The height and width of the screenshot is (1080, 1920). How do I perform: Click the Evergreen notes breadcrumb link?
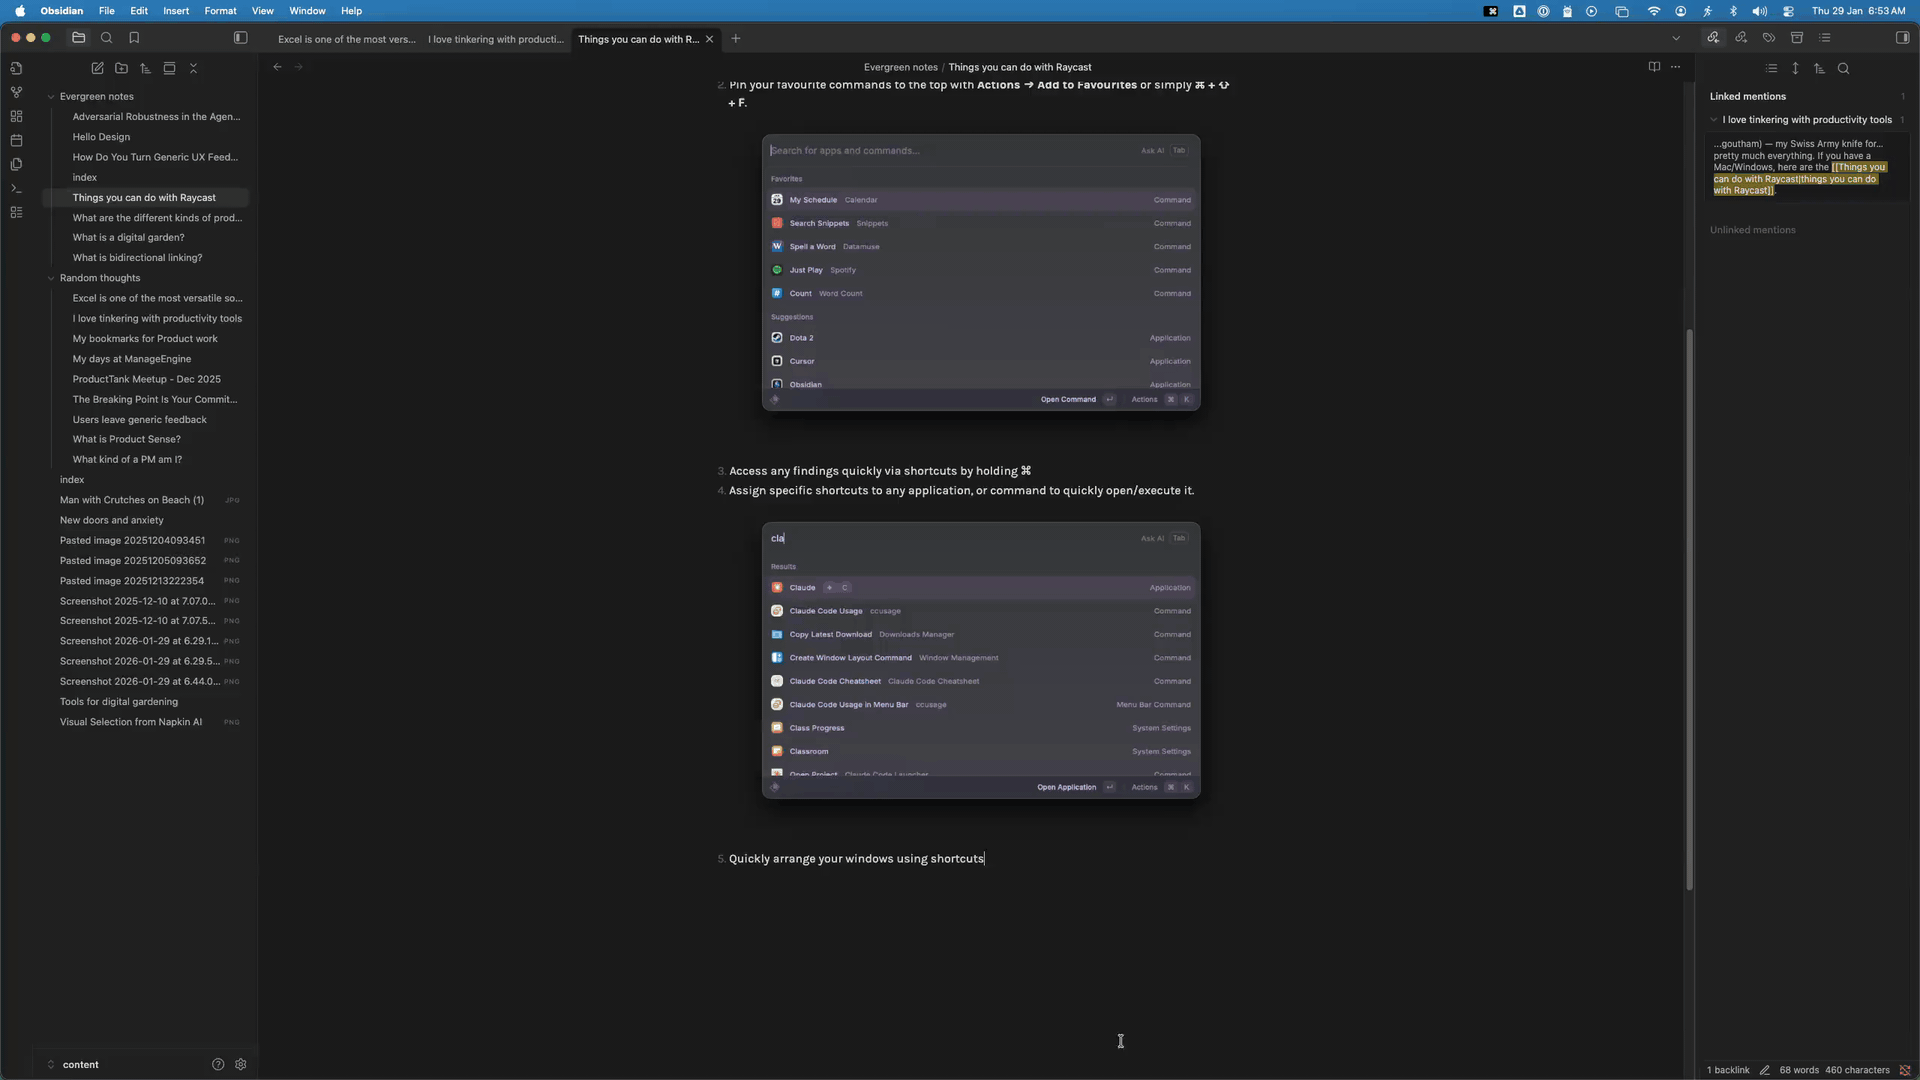click(900, 67)
